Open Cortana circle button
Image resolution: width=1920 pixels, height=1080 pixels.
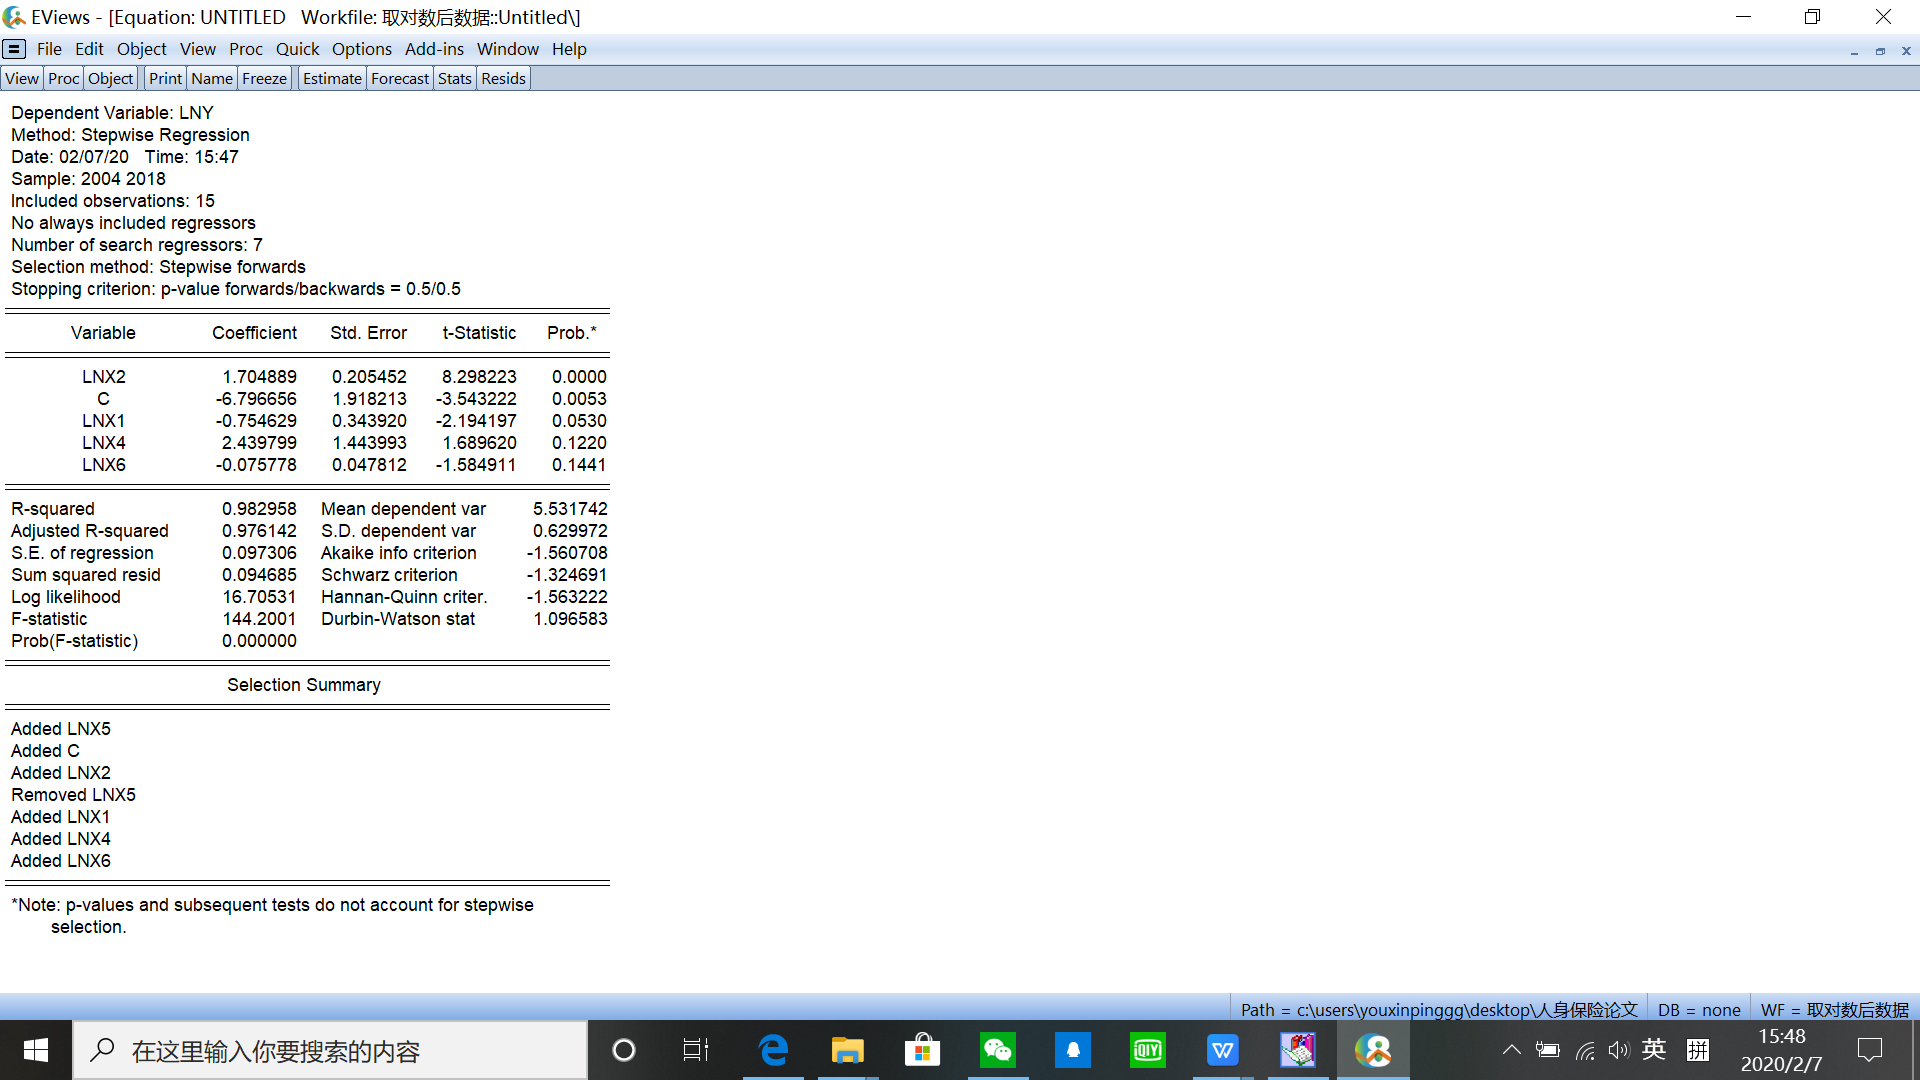[x=623, y=1050]
